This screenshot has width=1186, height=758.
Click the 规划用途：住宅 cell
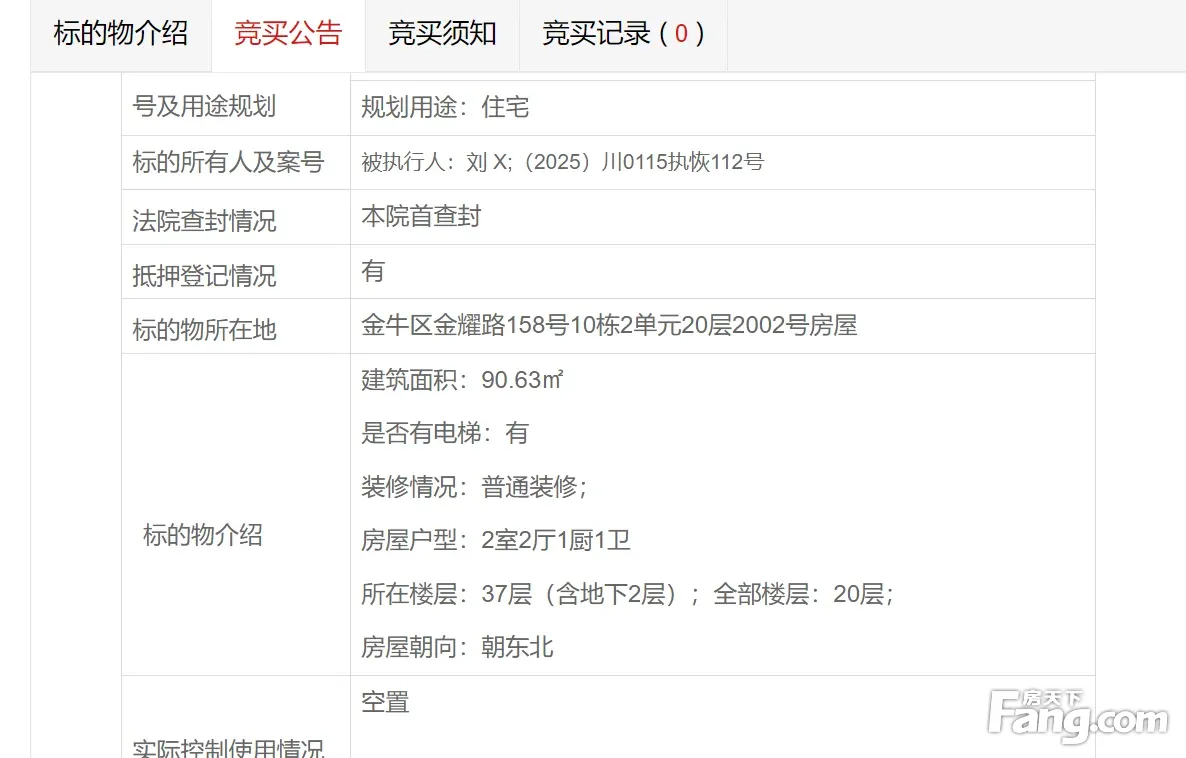point(445,107)
